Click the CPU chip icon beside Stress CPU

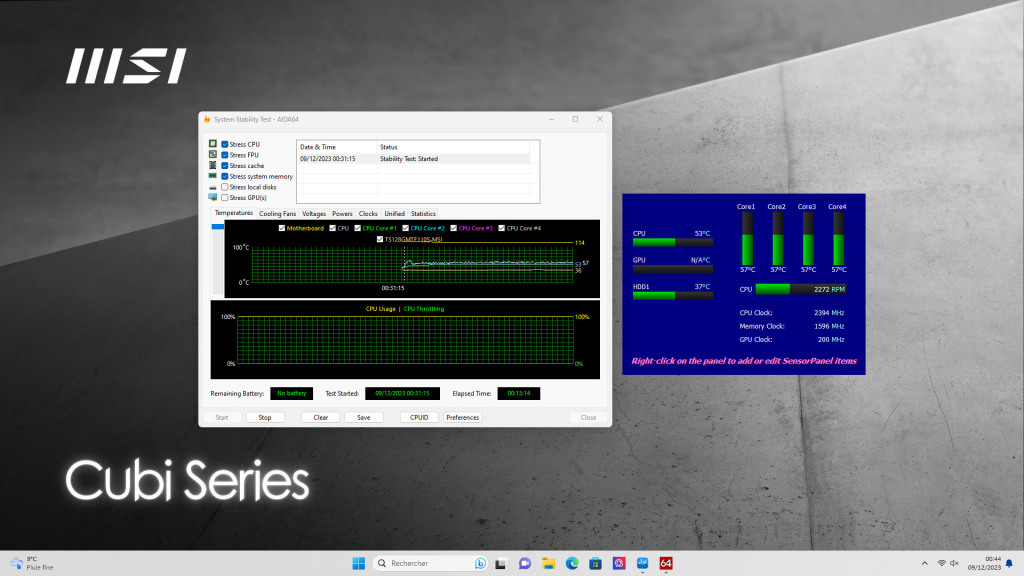(213, 144)
